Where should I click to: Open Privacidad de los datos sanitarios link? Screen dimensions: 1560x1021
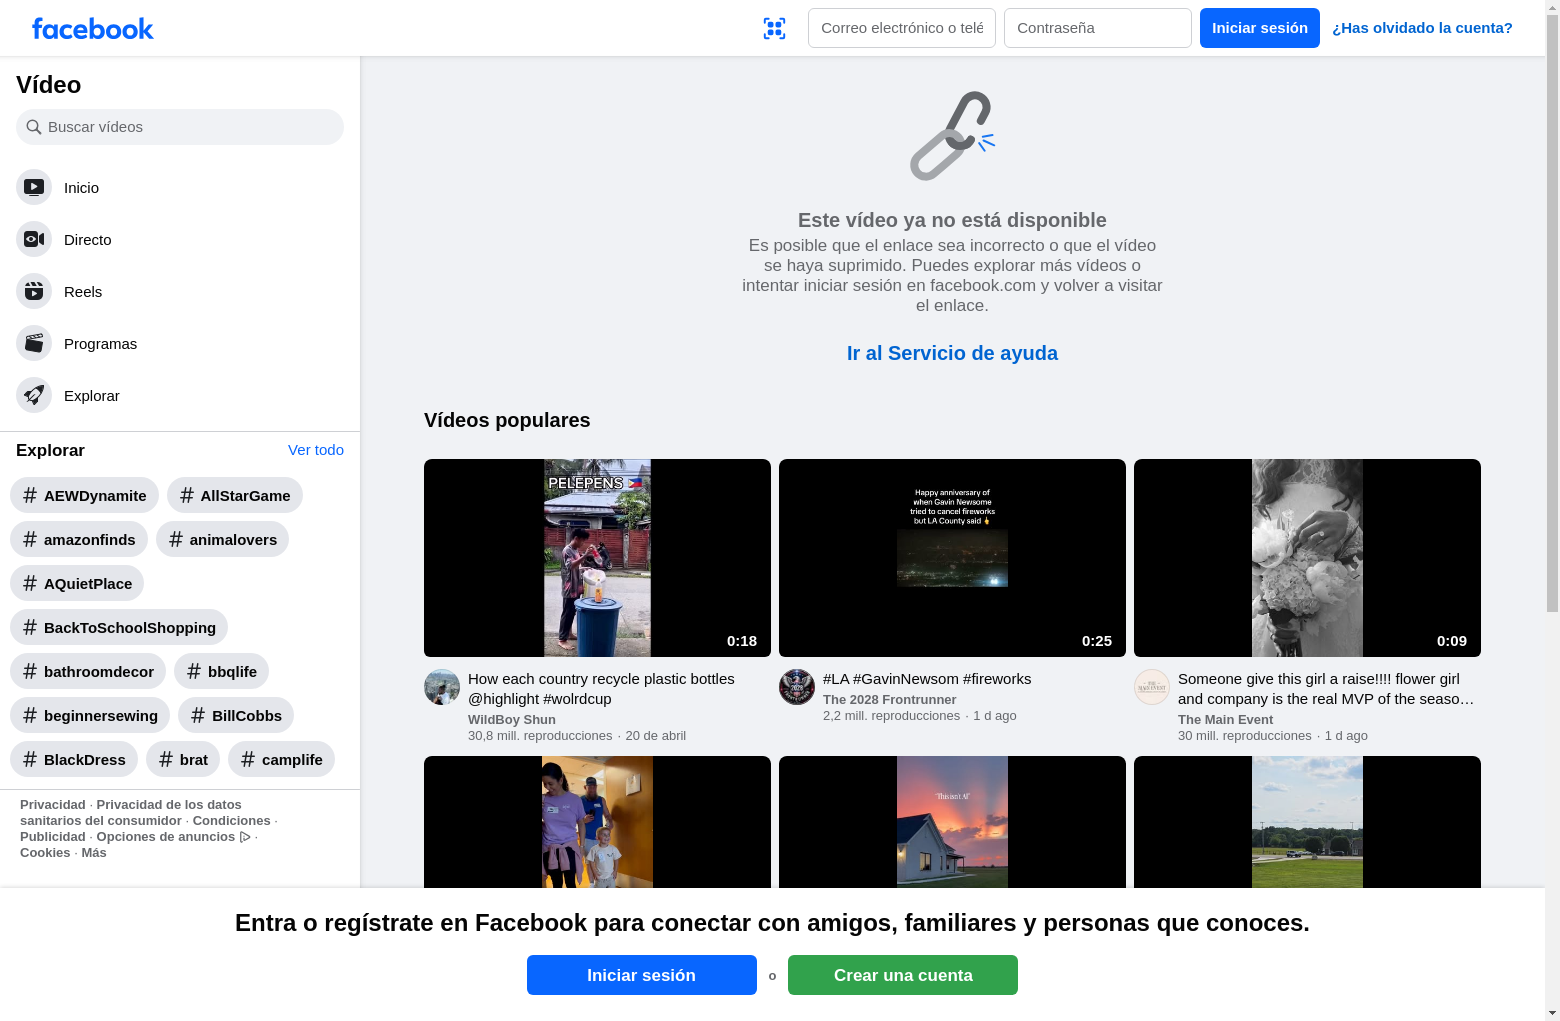coord(131,813)
